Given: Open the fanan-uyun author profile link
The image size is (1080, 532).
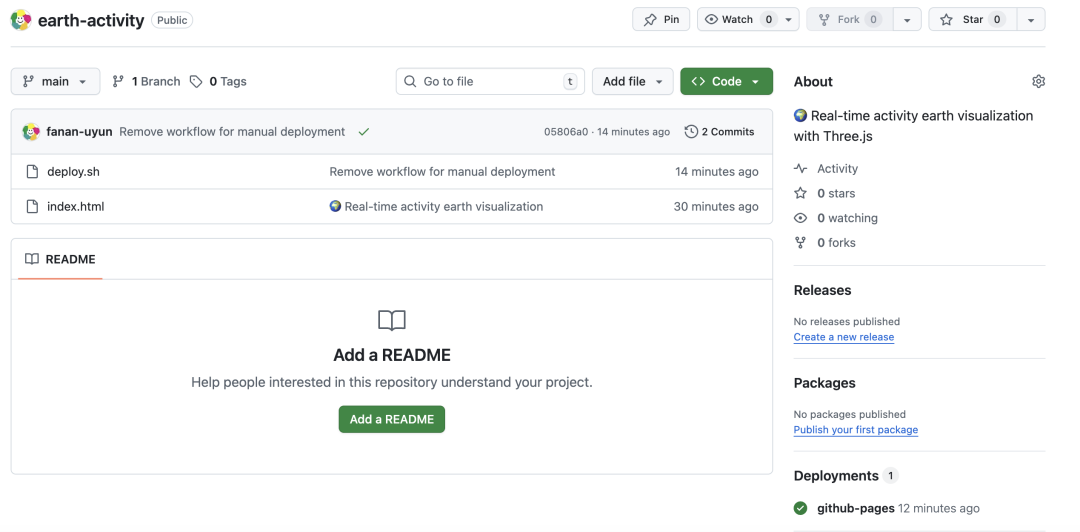Looking at the screenshot, I should (x=79, y=132).
